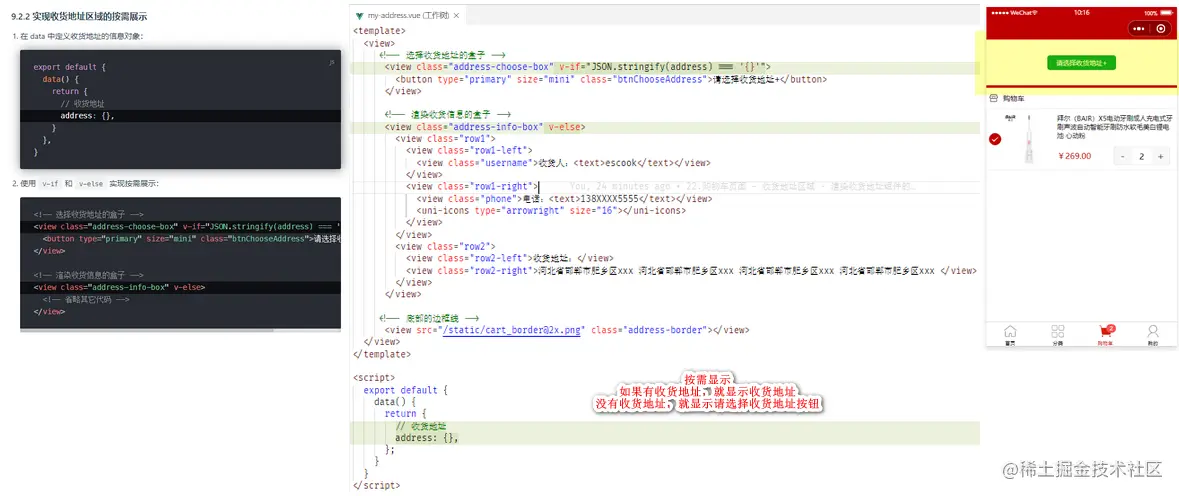Viewport: 1179px width, 496px height.
Task: Tap the green 请选择收货地址+ button in phone preview
Action: click(1081, 62)
